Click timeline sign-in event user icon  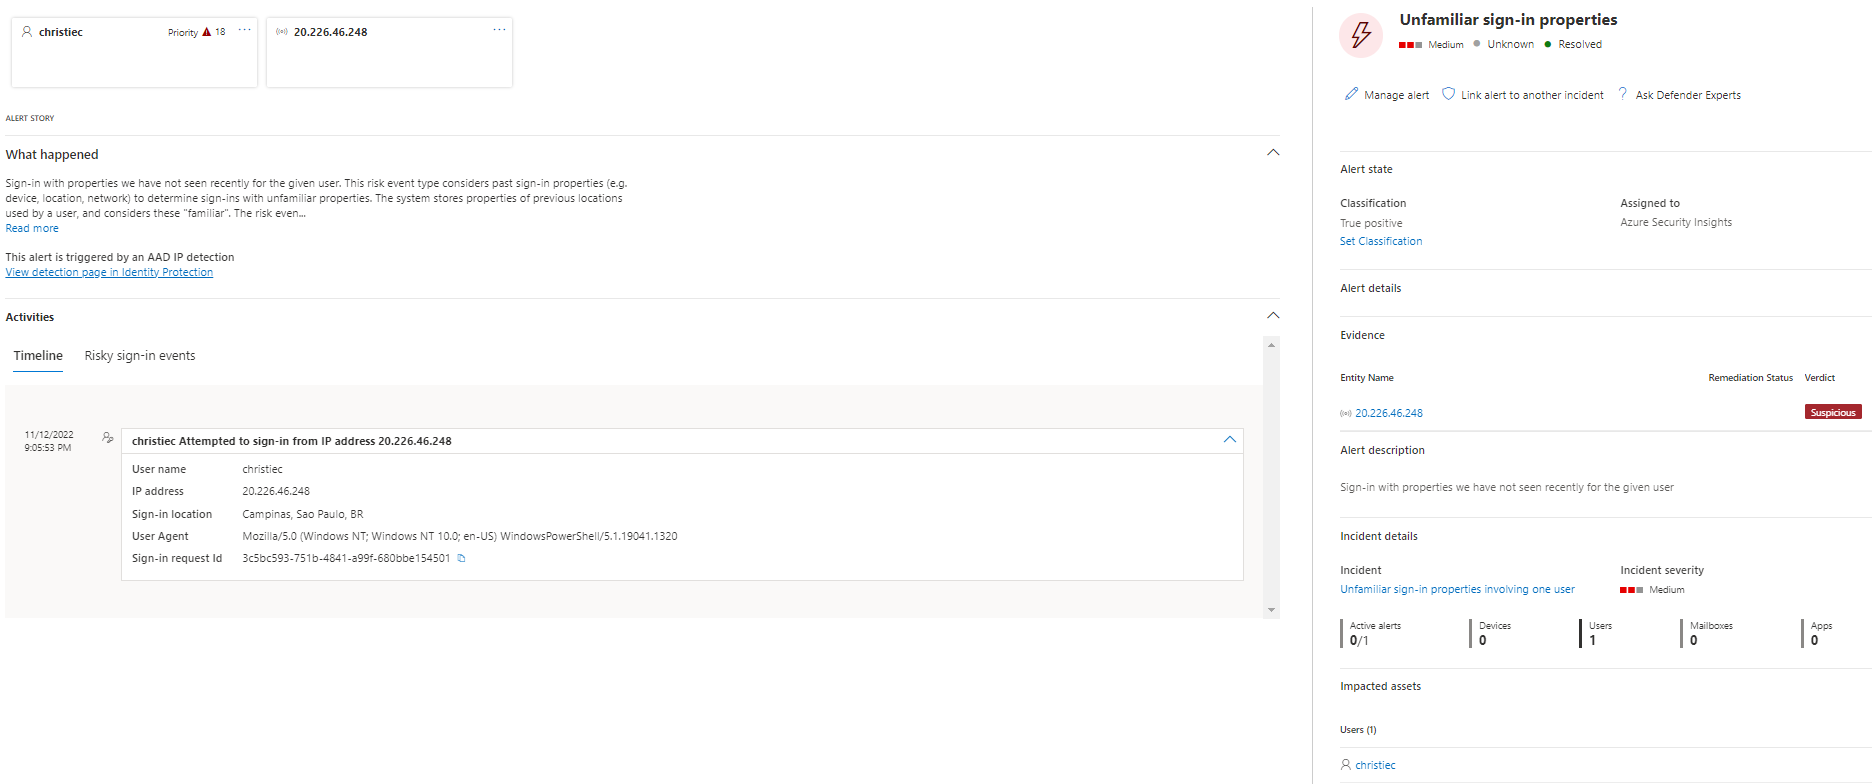[107, 438]
